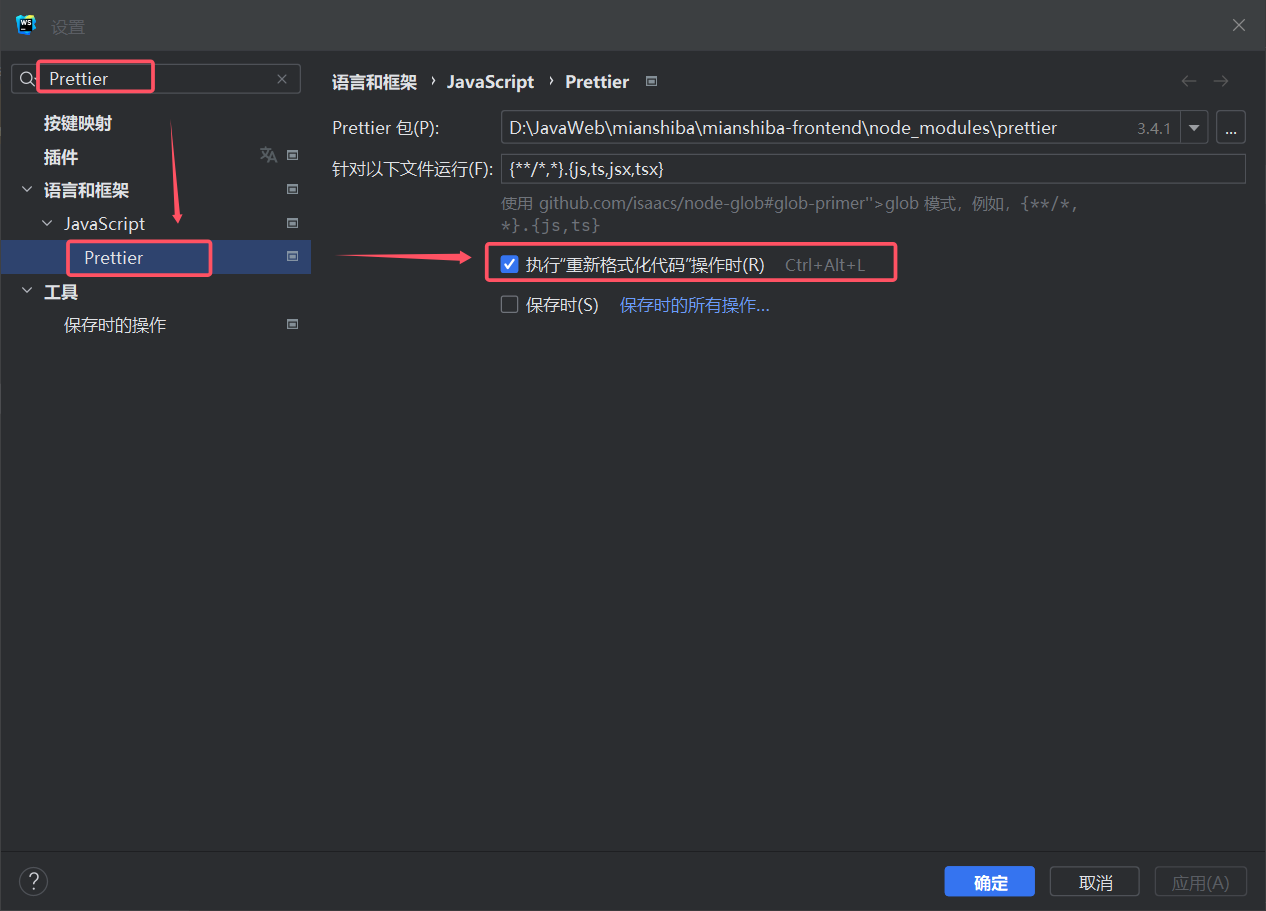Select JavaScript in the settings tree
Viewport: 1266px width, 911px height.
(x=105, y=224)
